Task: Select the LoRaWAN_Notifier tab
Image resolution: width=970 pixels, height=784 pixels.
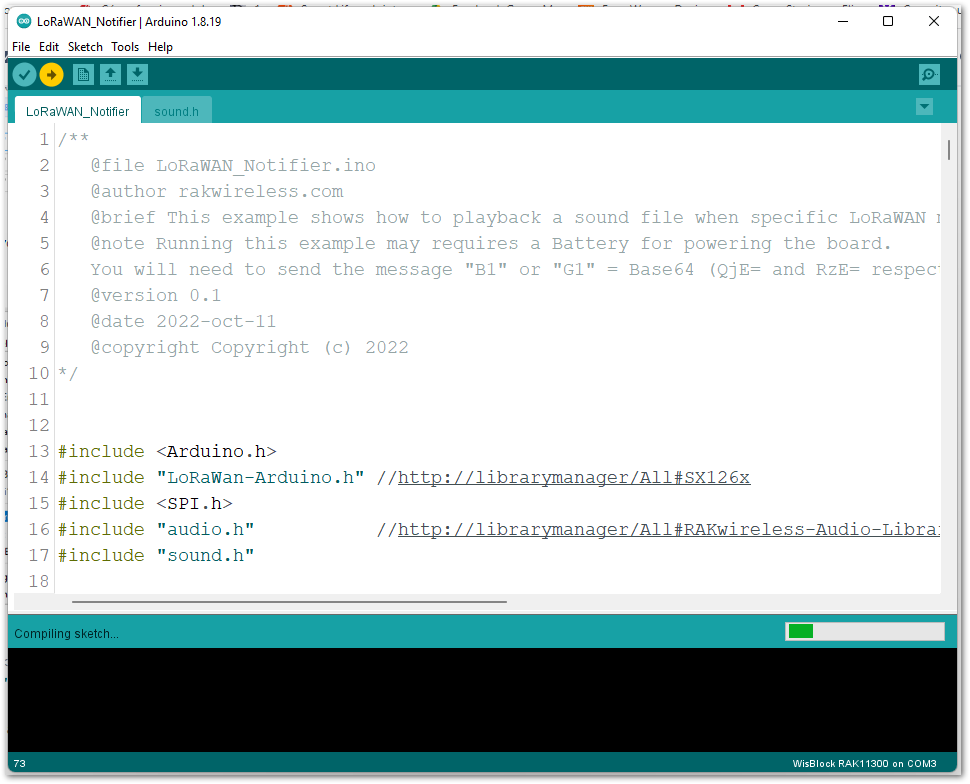Action: tap(77, 111)
